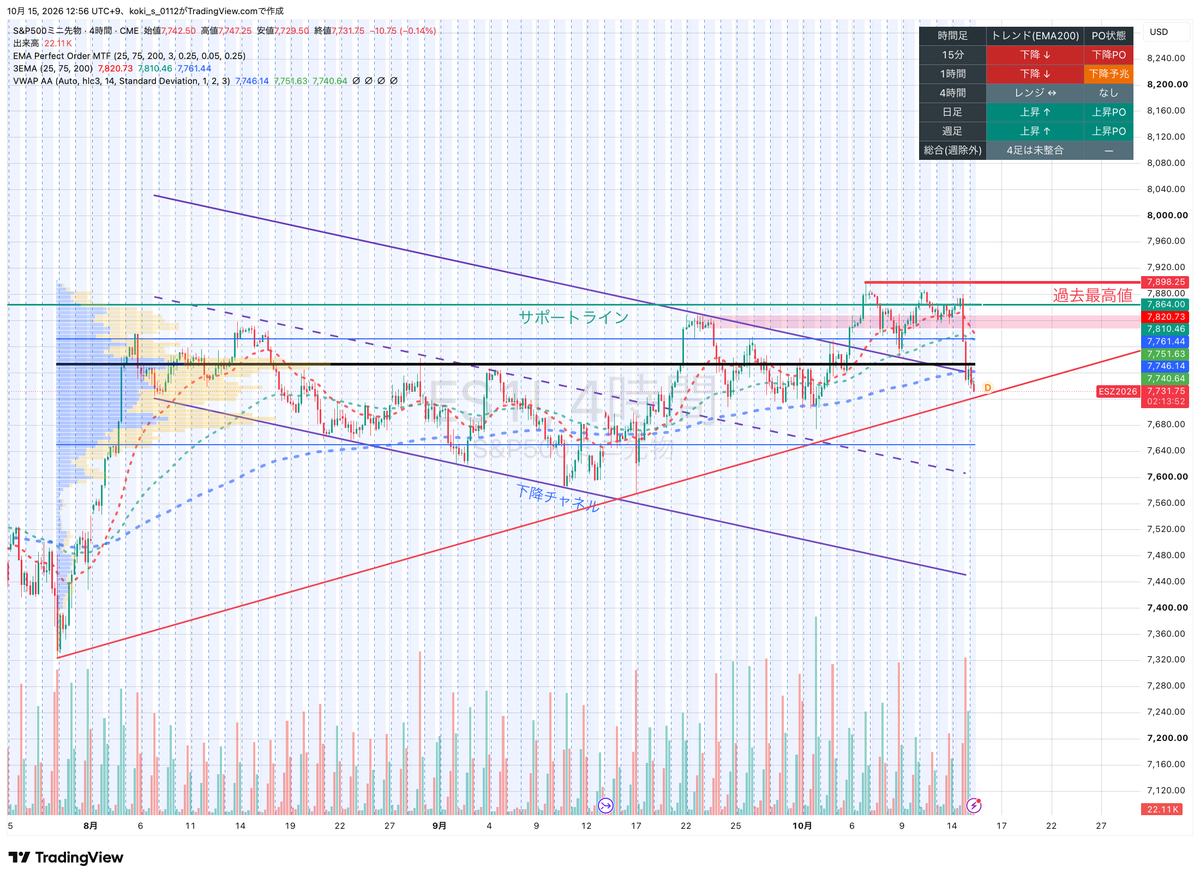Select the VWAP AA indicator legend
The image size is (1200, 879).
122,80
